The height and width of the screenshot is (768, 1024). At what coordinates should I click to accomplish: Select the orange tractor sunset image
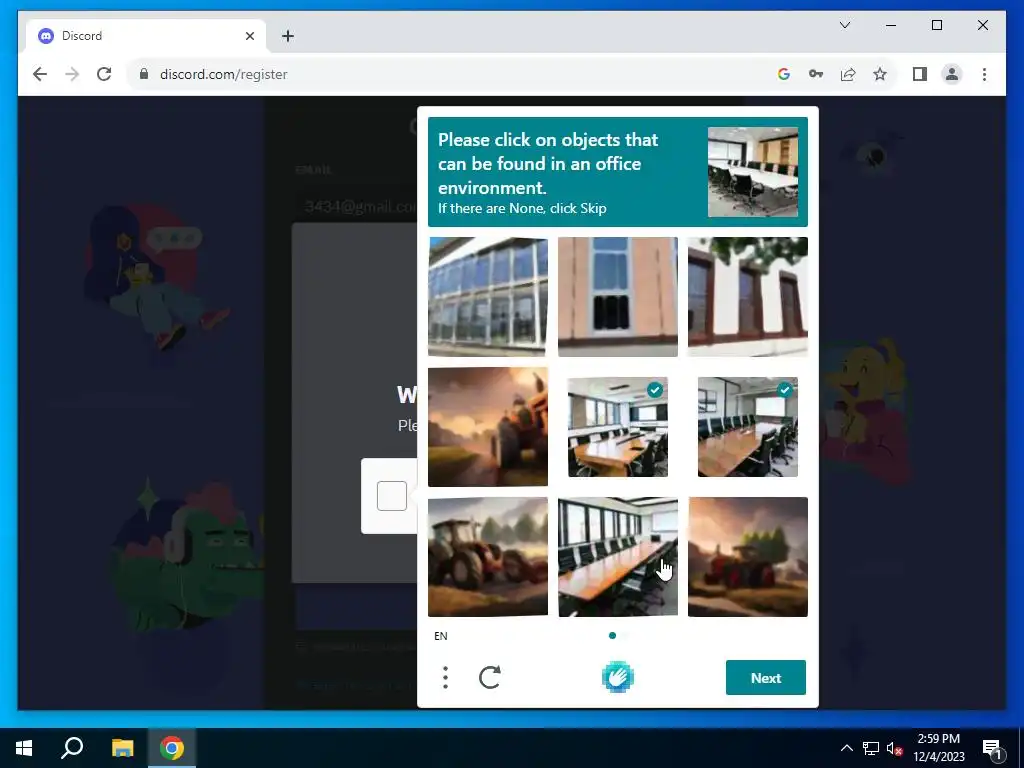[x=488, y=427]
